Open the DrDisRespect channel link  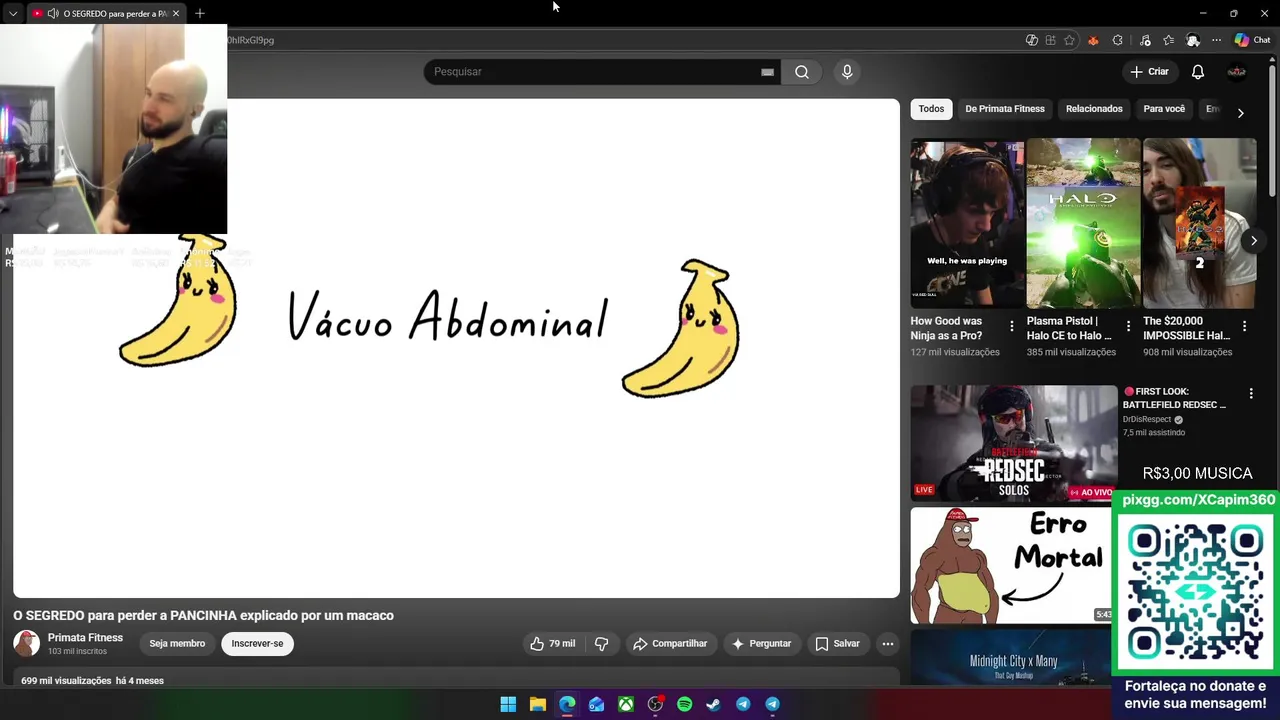(1147, 420)
